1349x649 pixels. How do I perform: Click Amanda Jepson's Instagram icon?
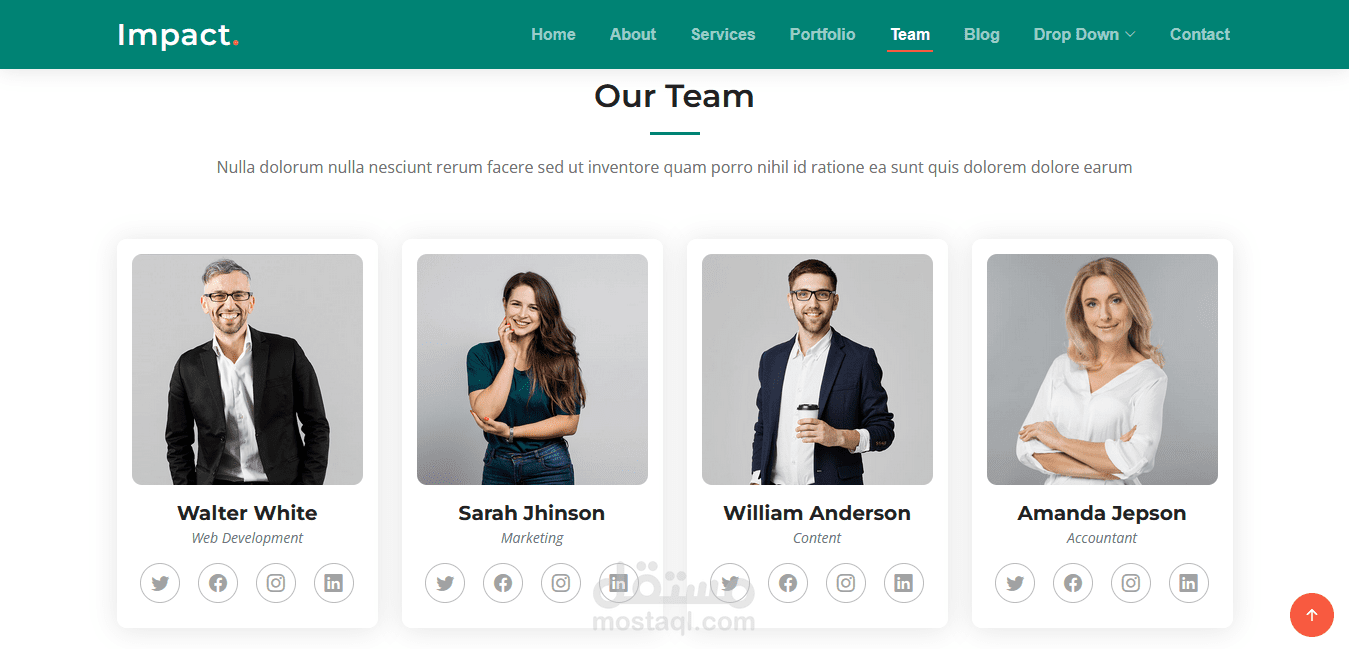[x=1131, y=583]
